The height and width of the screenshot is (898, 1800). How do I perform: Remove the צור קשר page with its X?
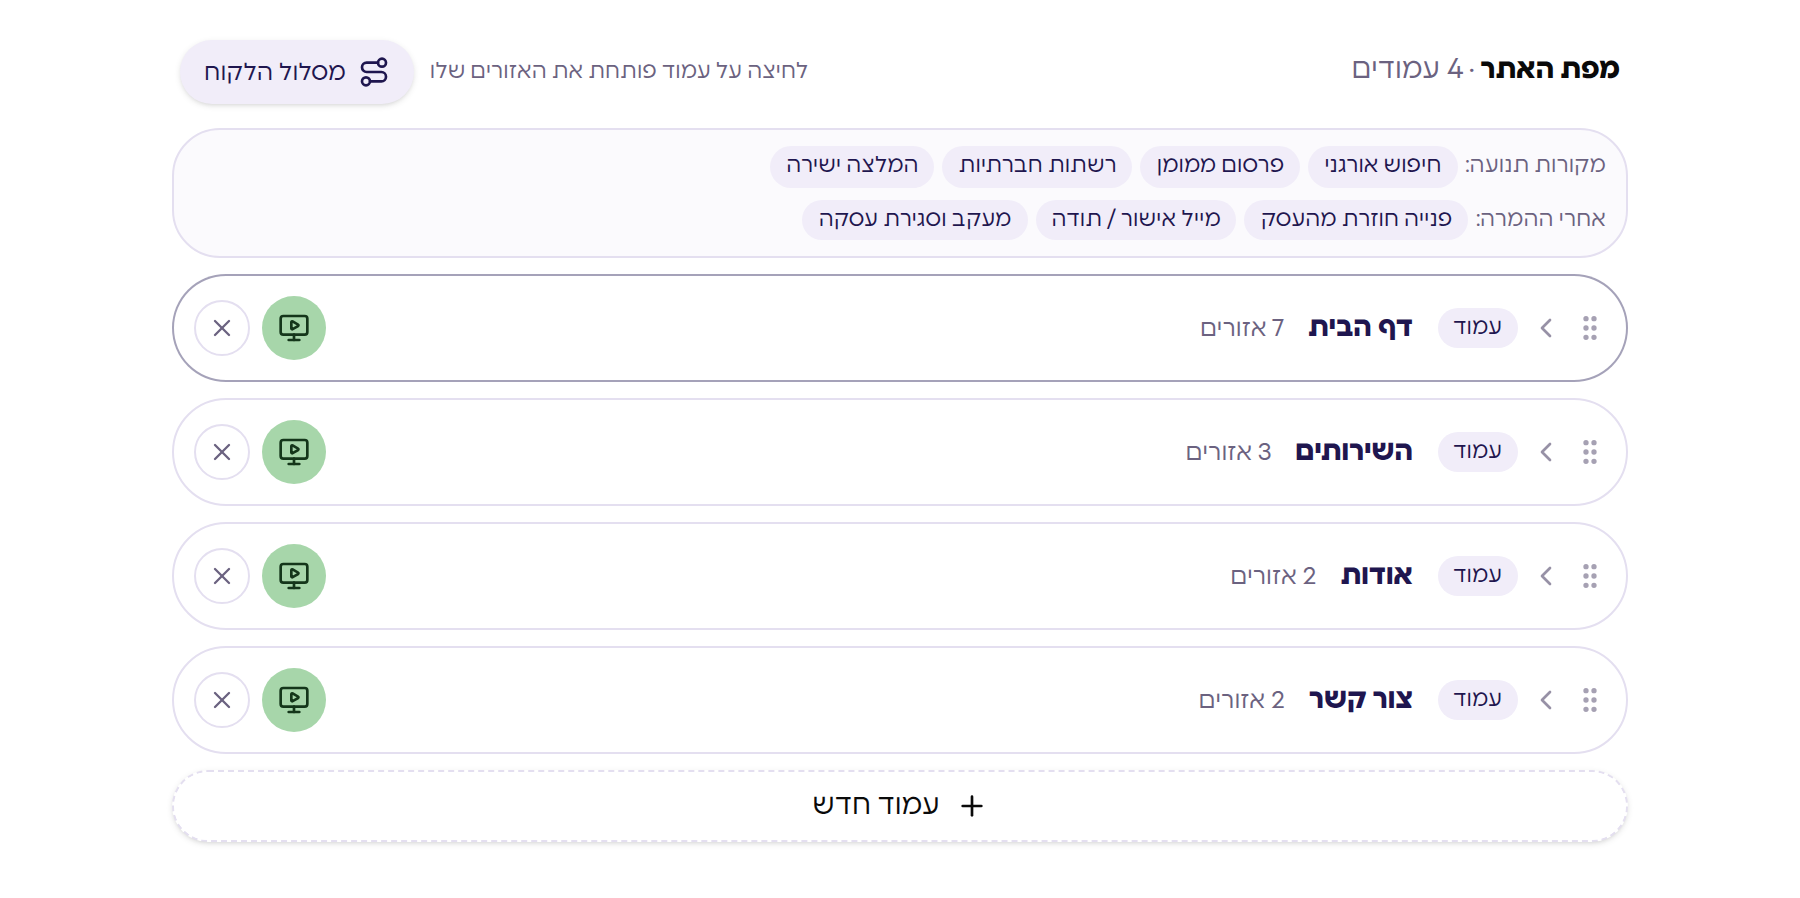222,700
